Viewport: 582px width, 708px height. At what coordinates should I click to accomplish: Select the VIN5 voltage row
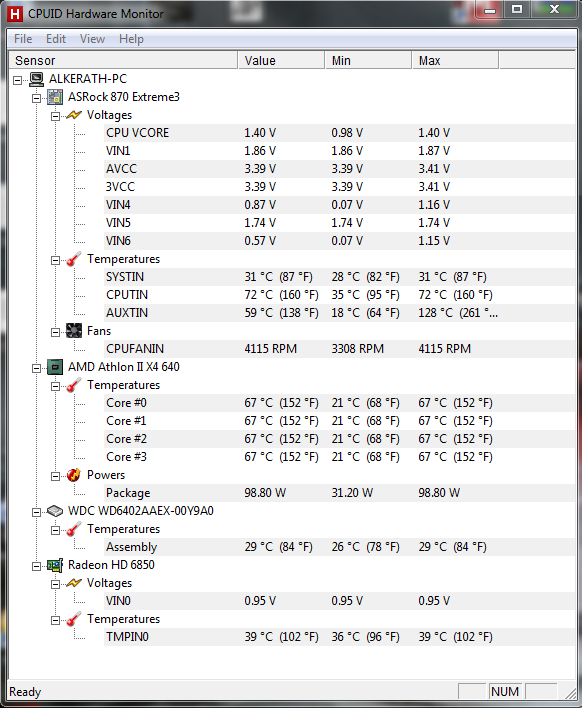click(340, 223)
